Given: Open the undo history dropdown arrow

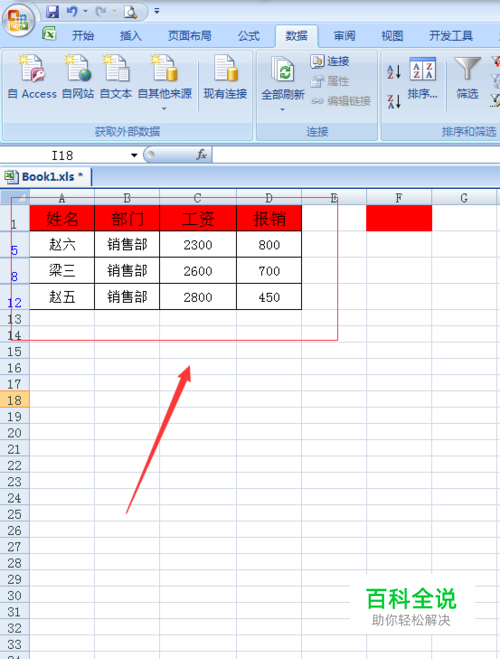Looking at the screenshot, I should [85, 12].
